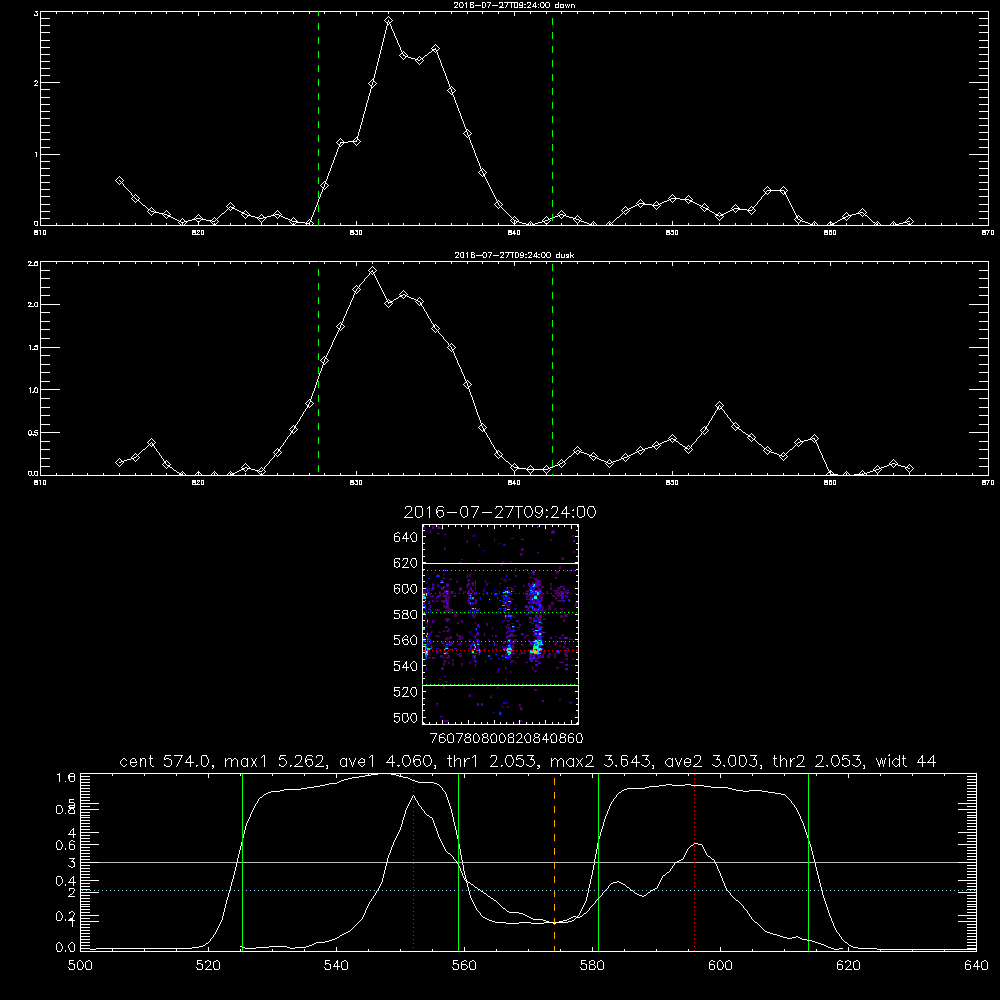This screenshot has height=1000, width=1000.
Task: Select the red dotted peak line near 596
Action: click(x=695, y=861)
